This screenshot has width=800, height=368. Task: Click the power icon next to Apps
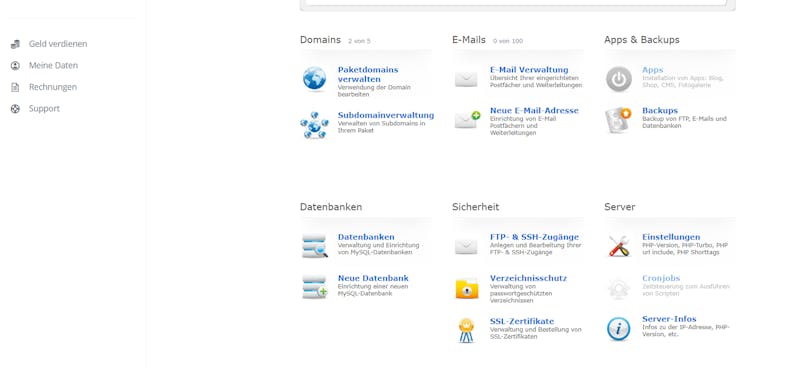[619, 79]
